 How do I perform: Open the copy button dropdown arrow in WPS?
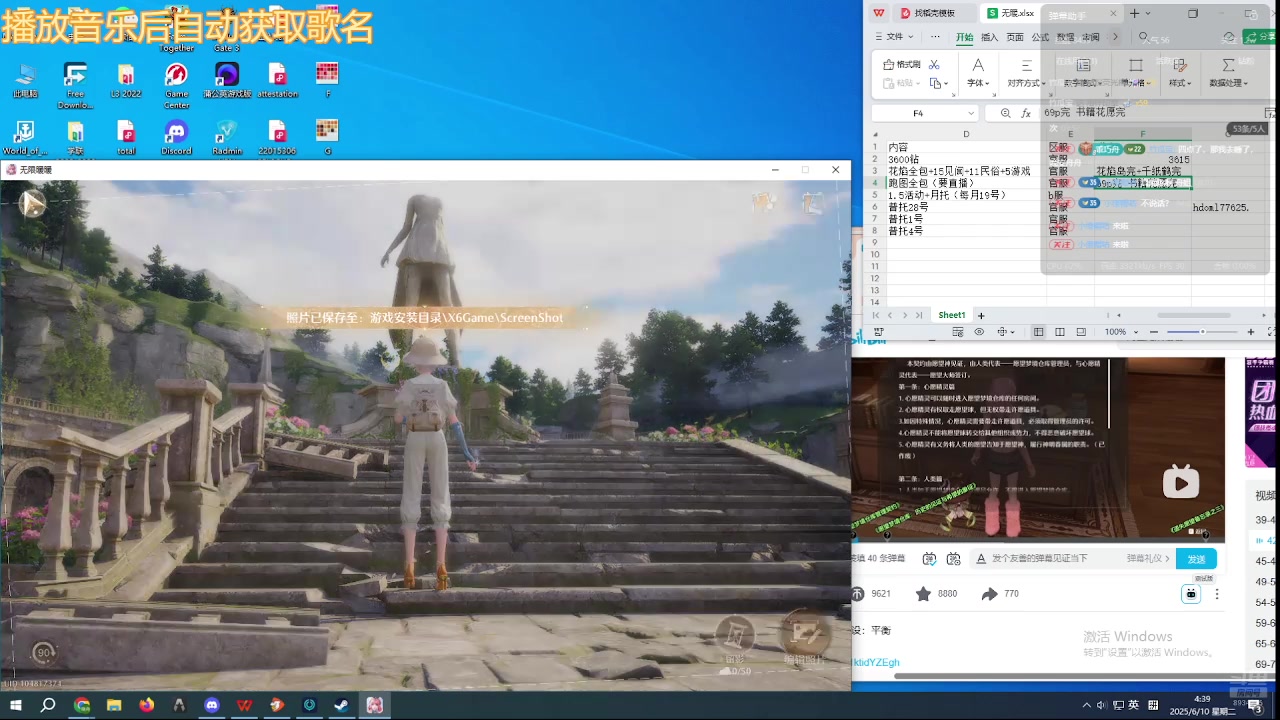[x=948, y=83]
